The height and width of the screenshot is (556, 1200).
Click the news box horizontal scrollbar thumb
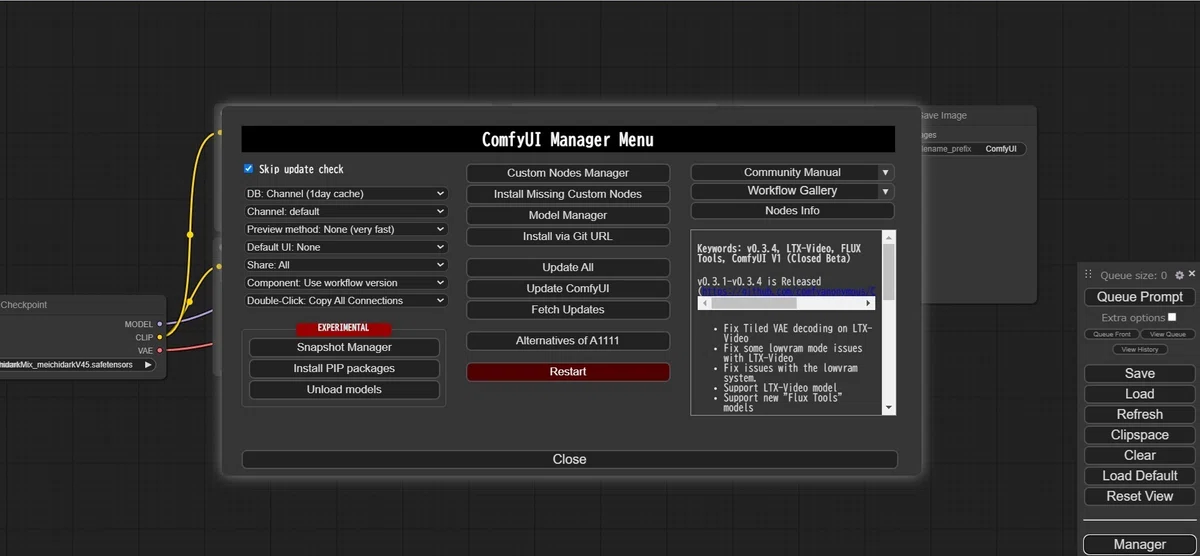754,302
